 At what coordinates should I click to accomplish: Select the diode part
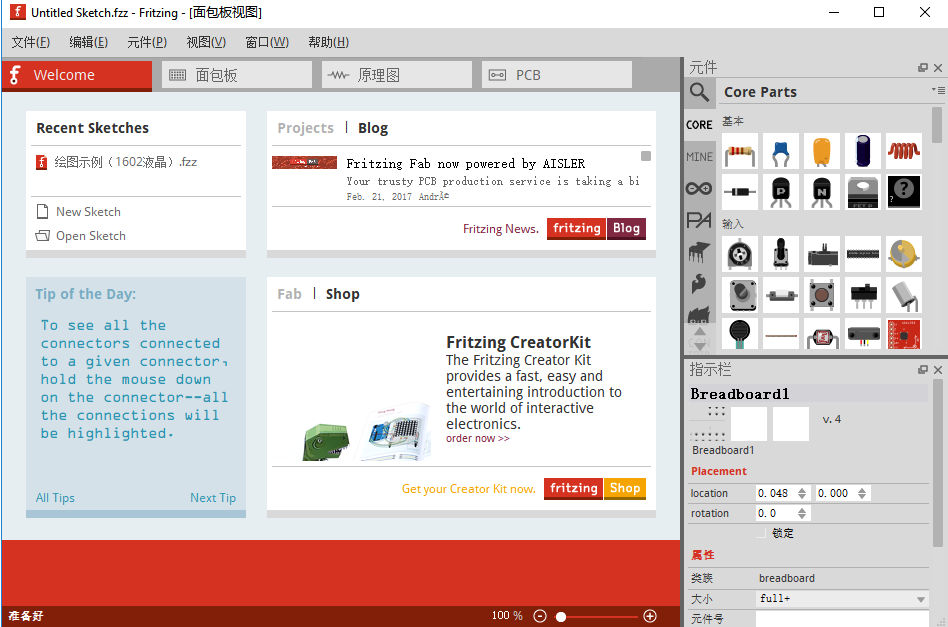pyautogui.click(x=740, y=192)
